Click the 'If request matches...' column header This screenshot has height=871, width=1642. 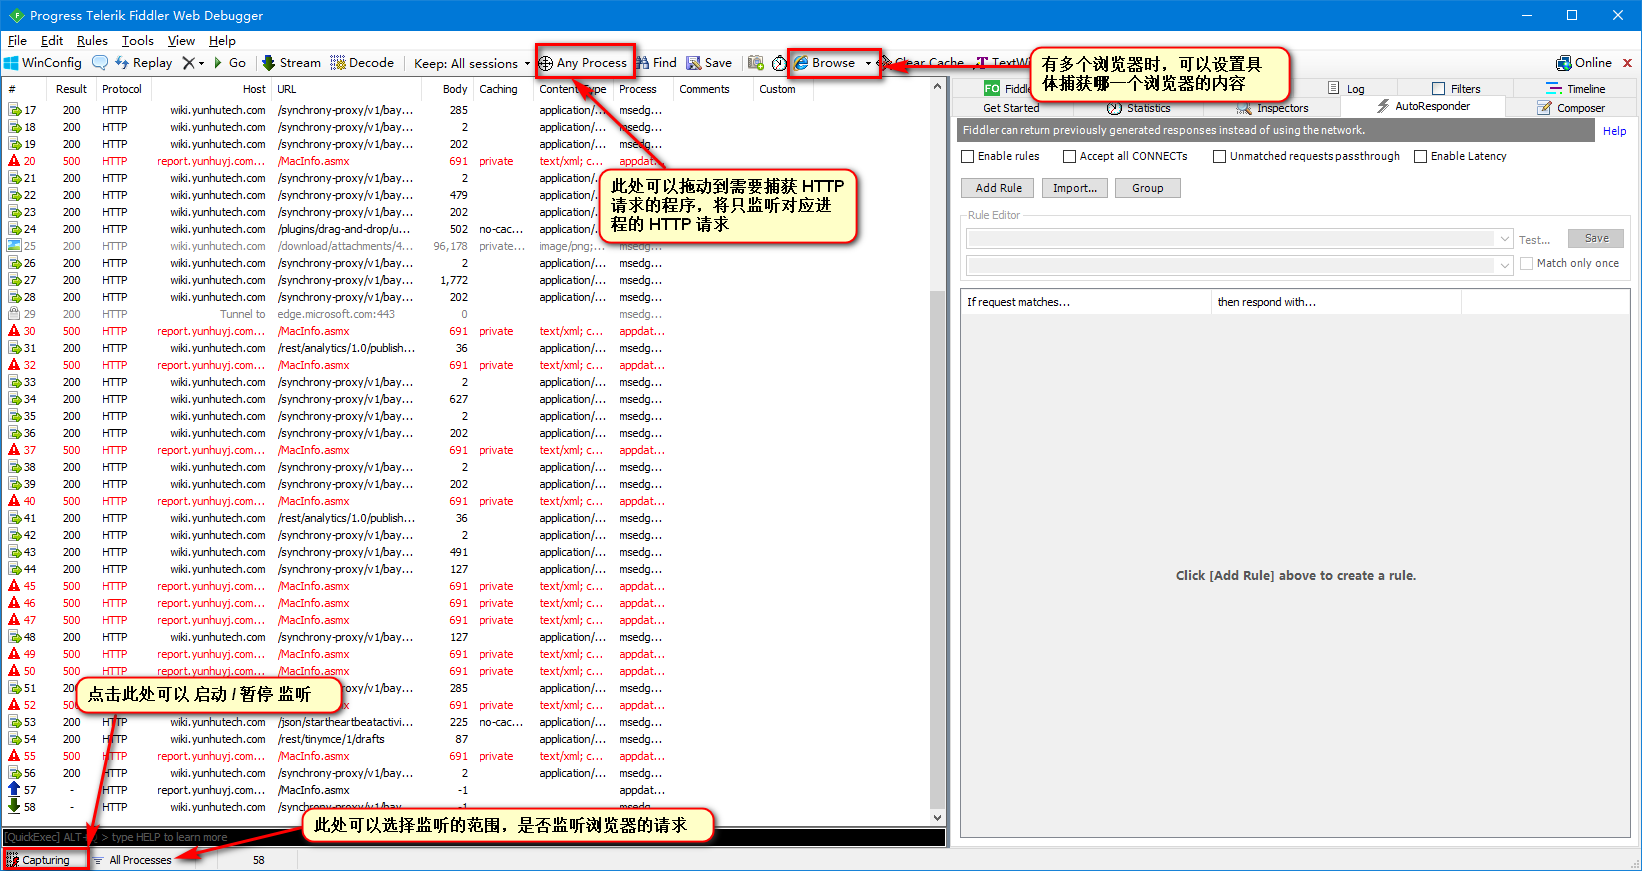[x=1085, y=302]
